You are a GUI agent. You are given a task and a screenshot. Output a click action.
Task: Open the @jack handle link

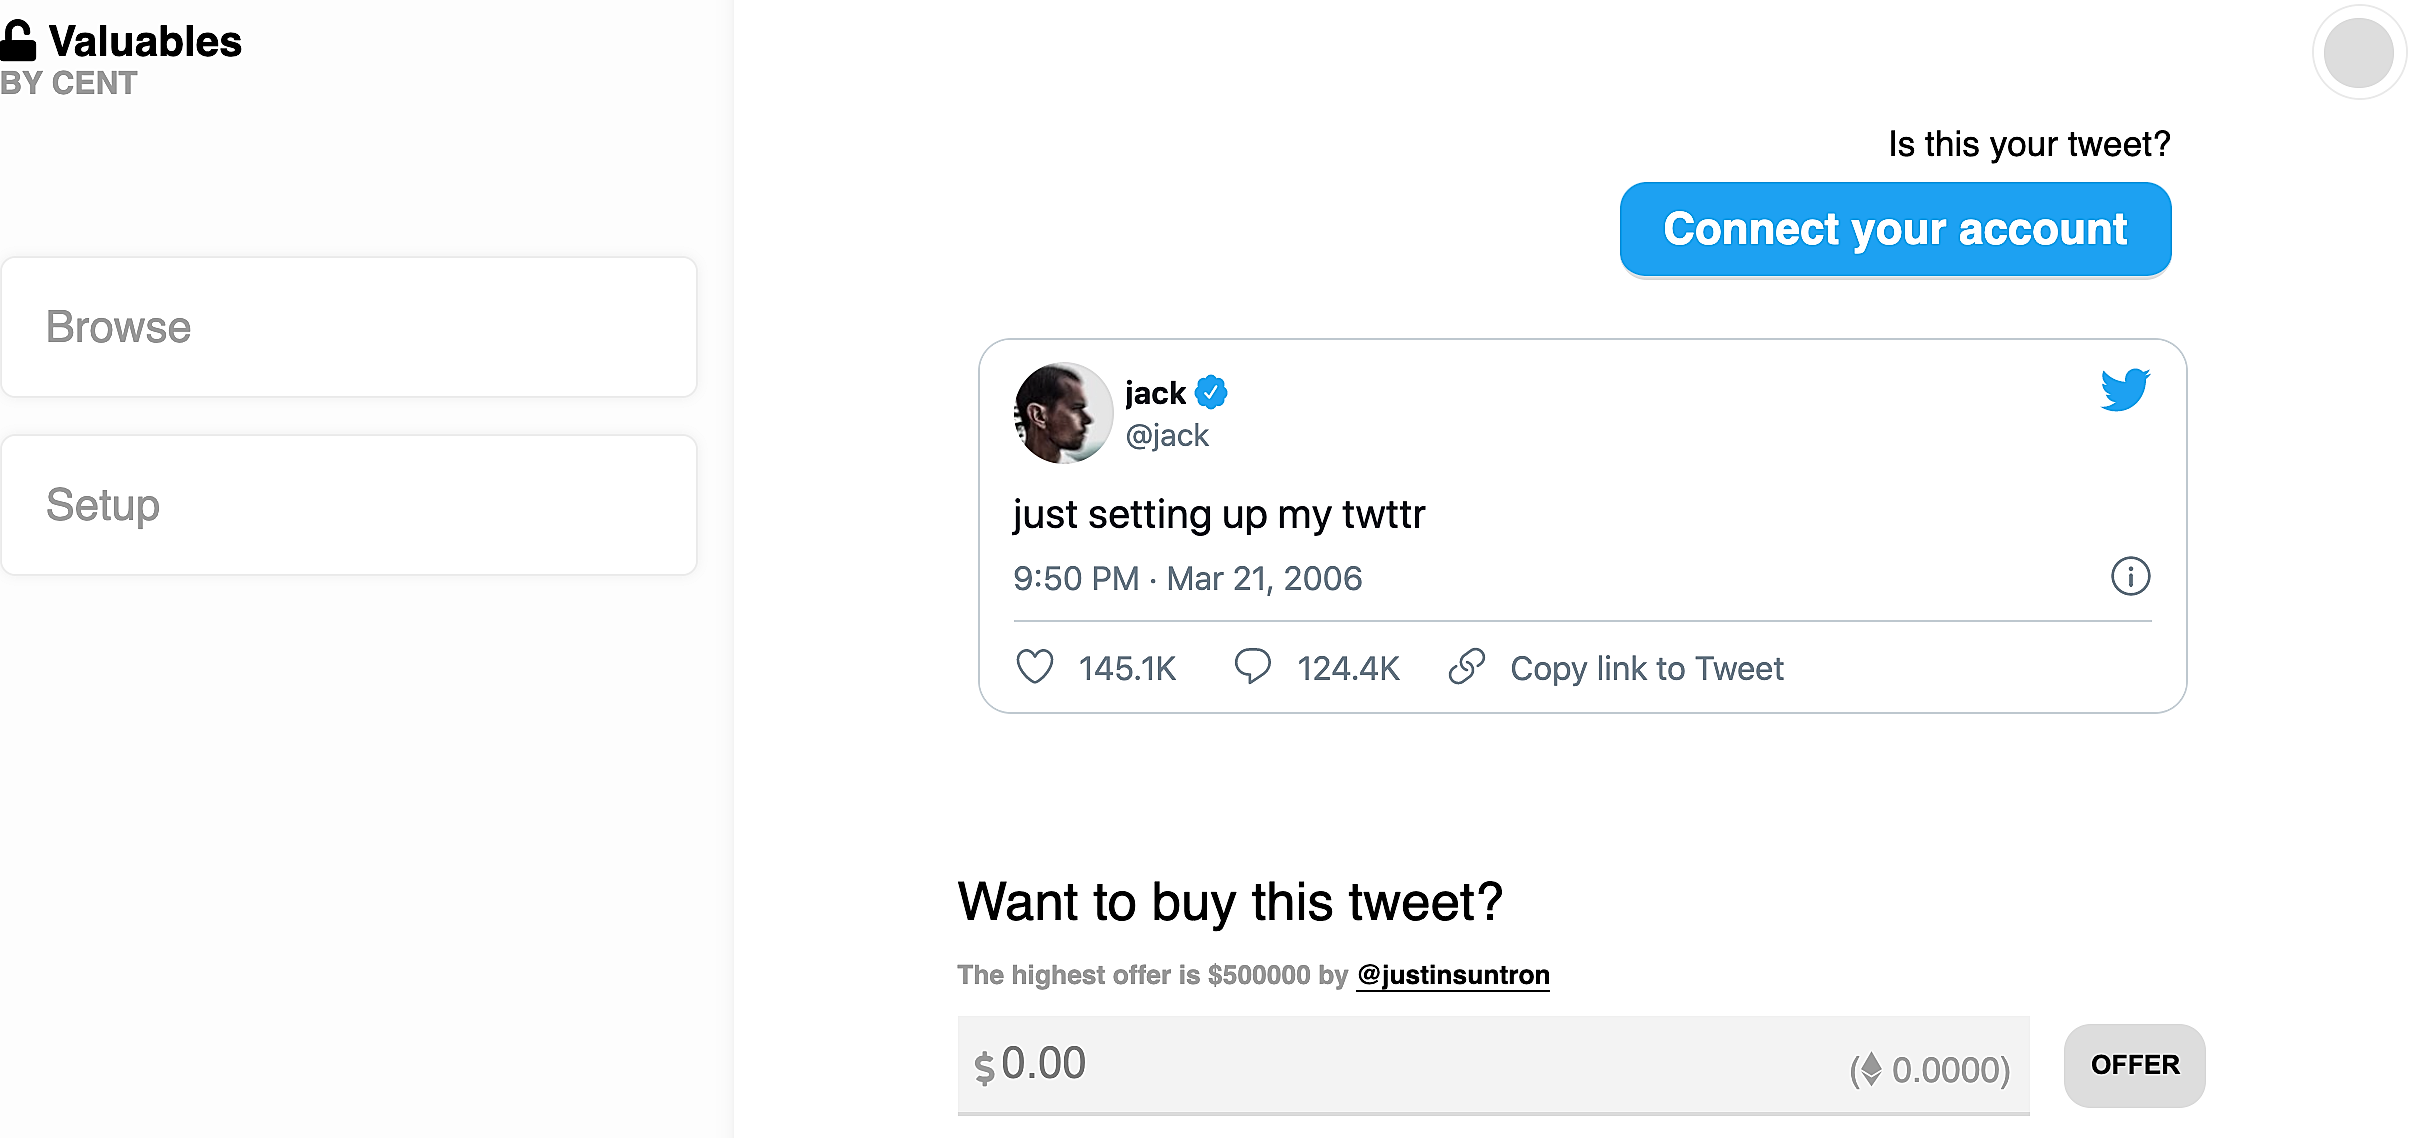pos(1167,436)
